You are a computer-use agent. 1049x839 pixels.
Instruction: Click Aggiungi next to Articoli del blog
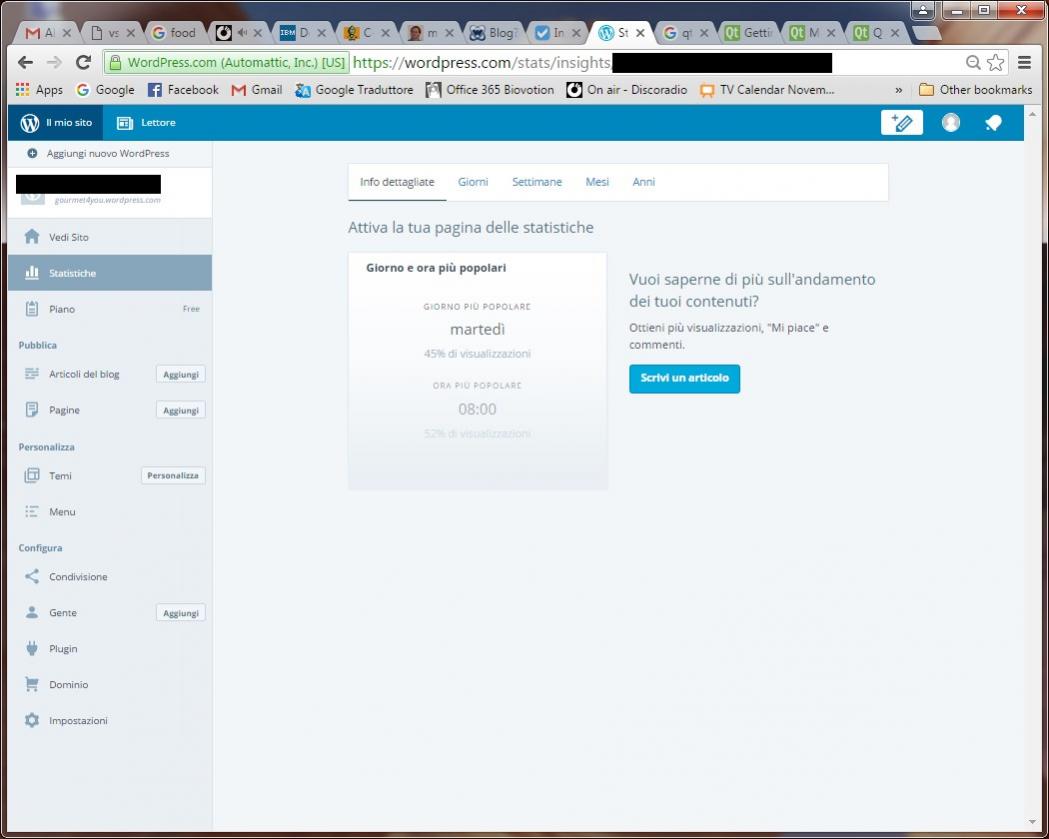tap(181, 374)
